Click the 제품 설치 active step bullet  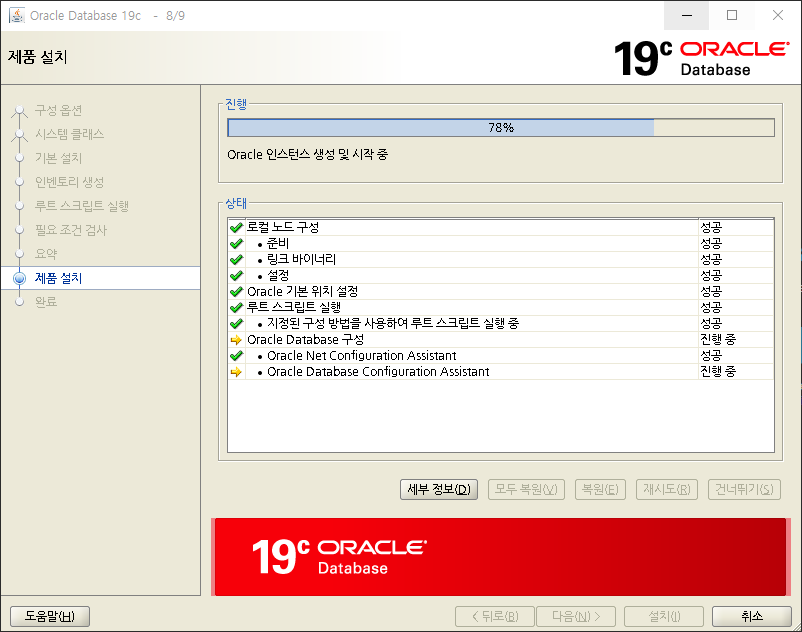point(19,278)
